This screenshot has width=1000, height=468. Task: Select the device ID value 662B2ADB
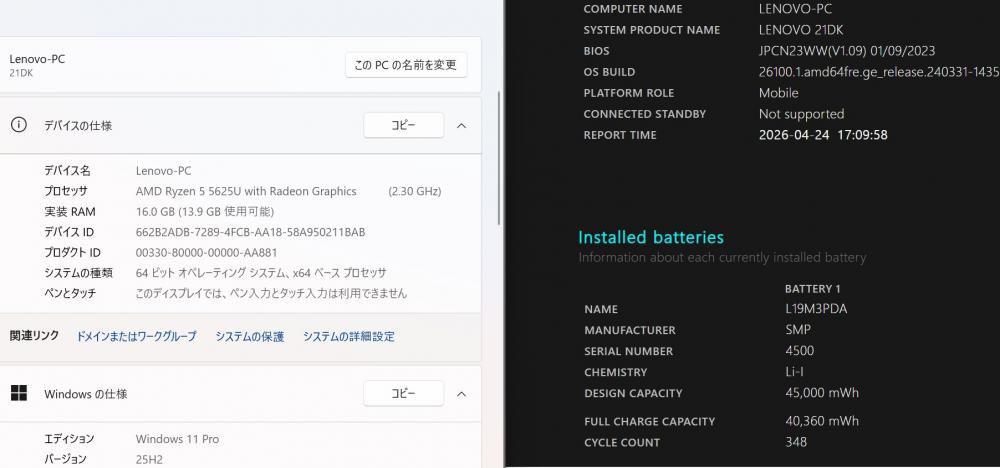[x=251, y=232]
